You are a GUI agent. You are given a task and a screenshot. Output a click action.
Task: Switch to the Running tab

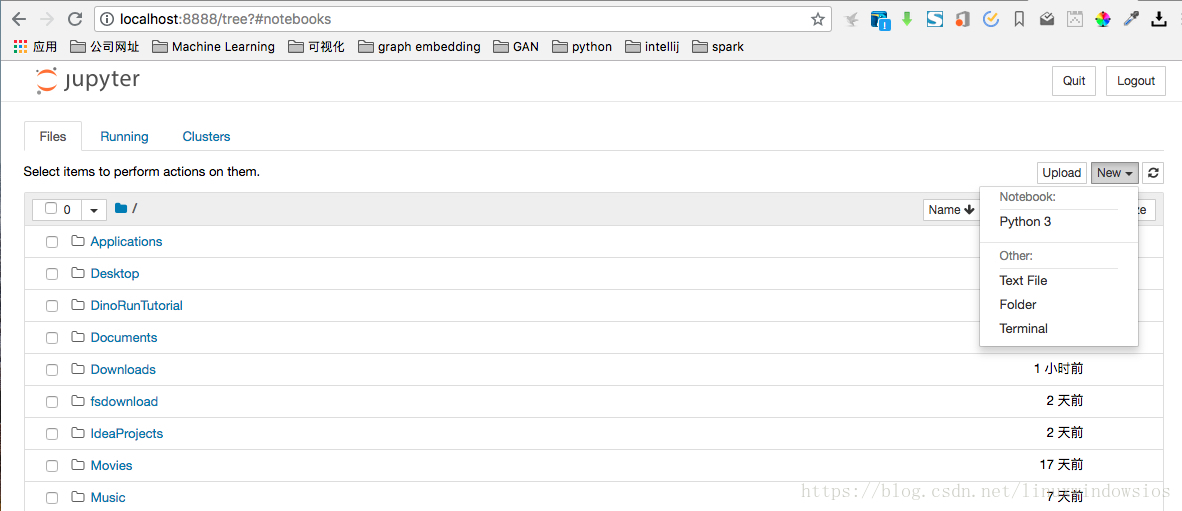coord(124,136)
